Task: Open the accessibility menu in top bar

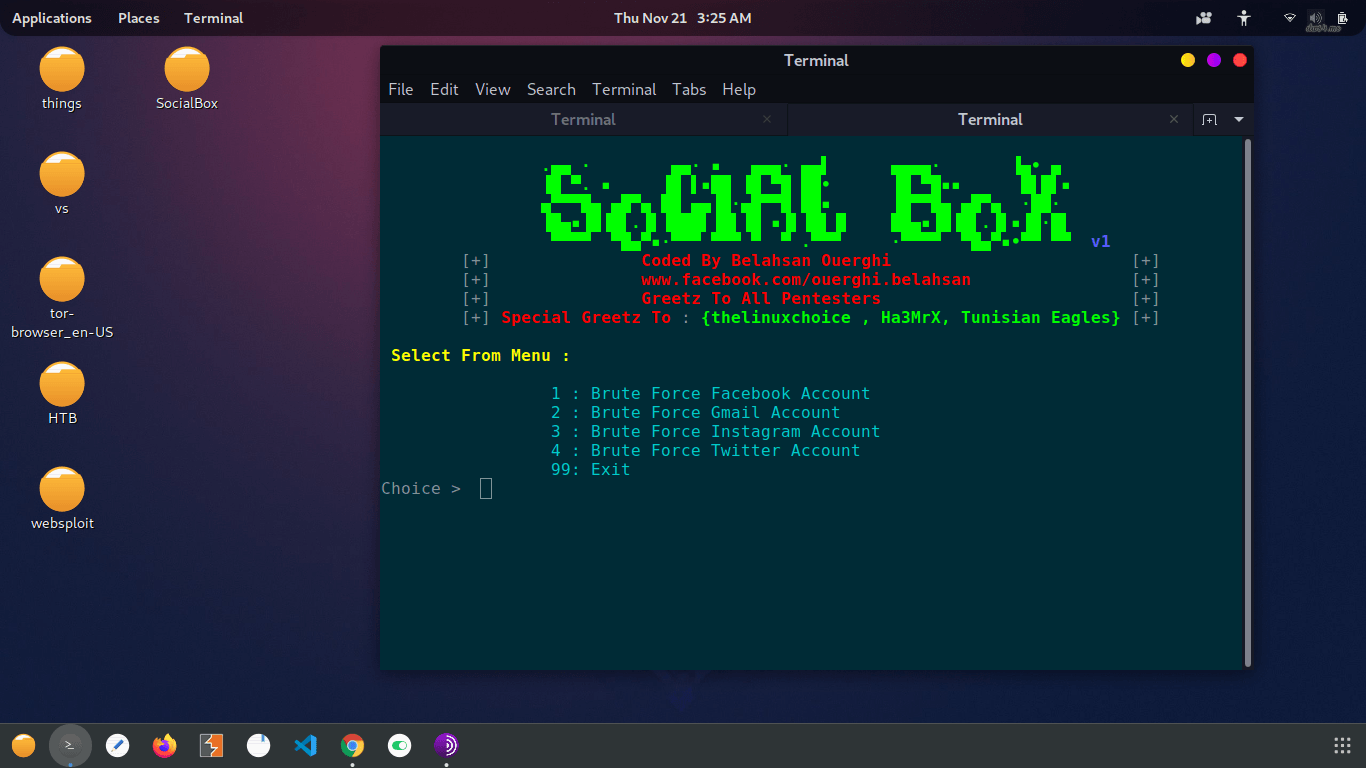Action: [1244, 18]
